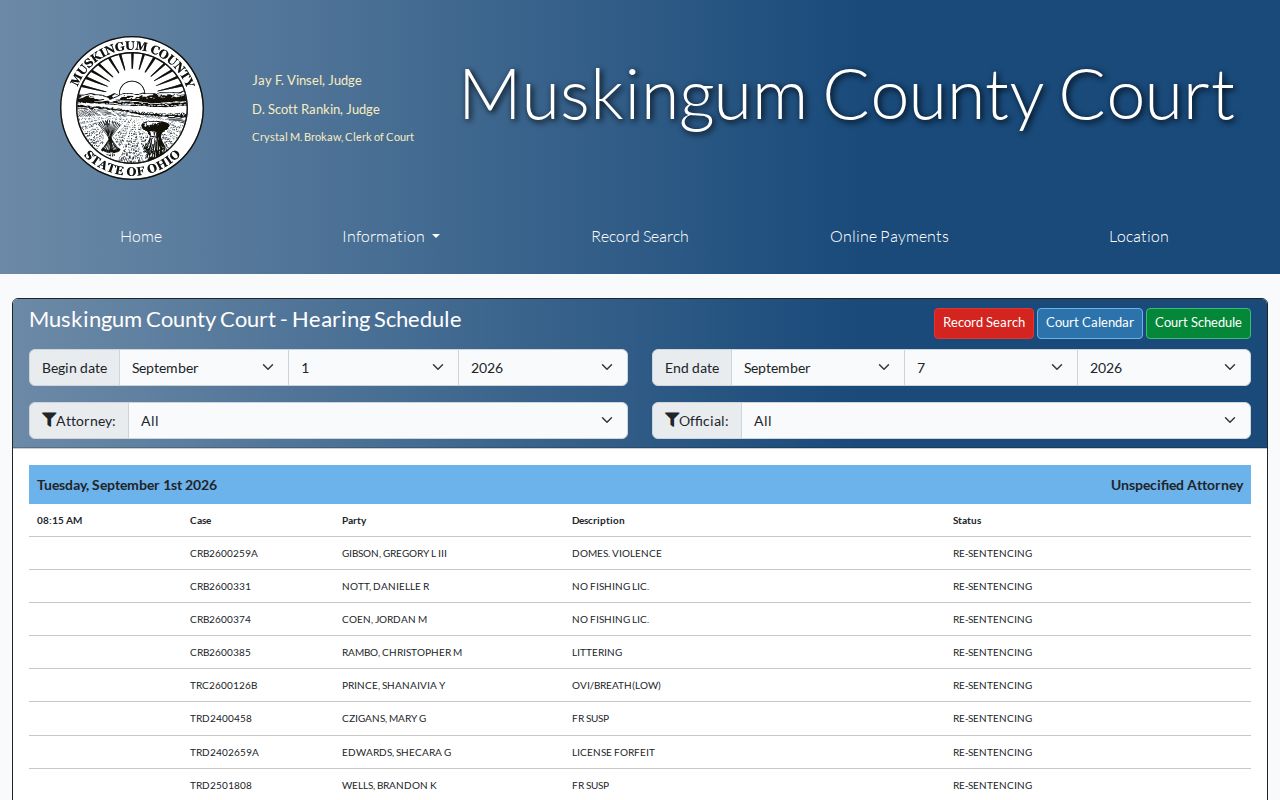Click case number TRD2501808
This screenshot has width=1280, height=800.
[221, 785]
